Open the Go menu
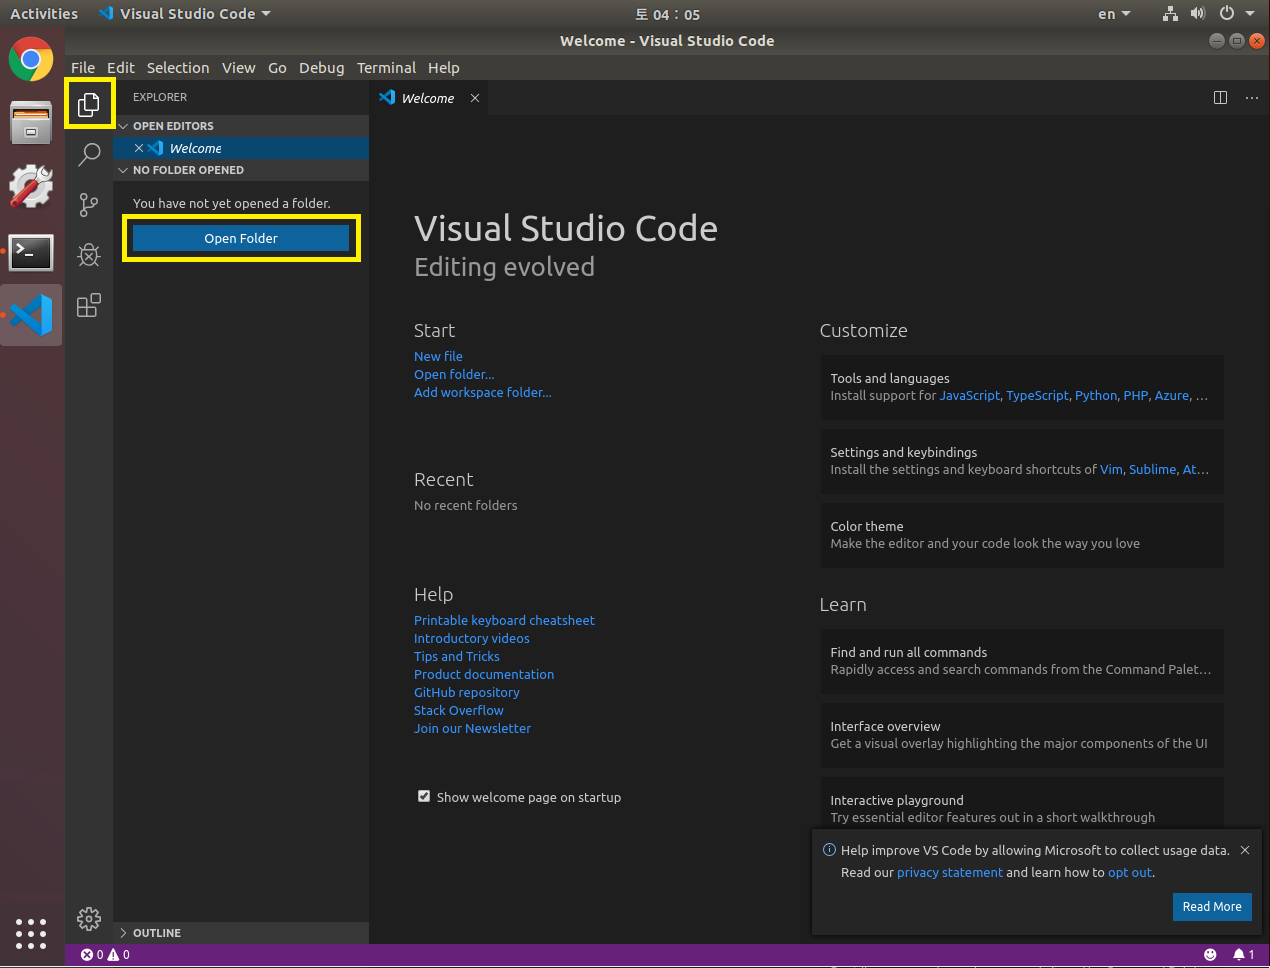The image size is (1270, 968). (x=277, y=68)
